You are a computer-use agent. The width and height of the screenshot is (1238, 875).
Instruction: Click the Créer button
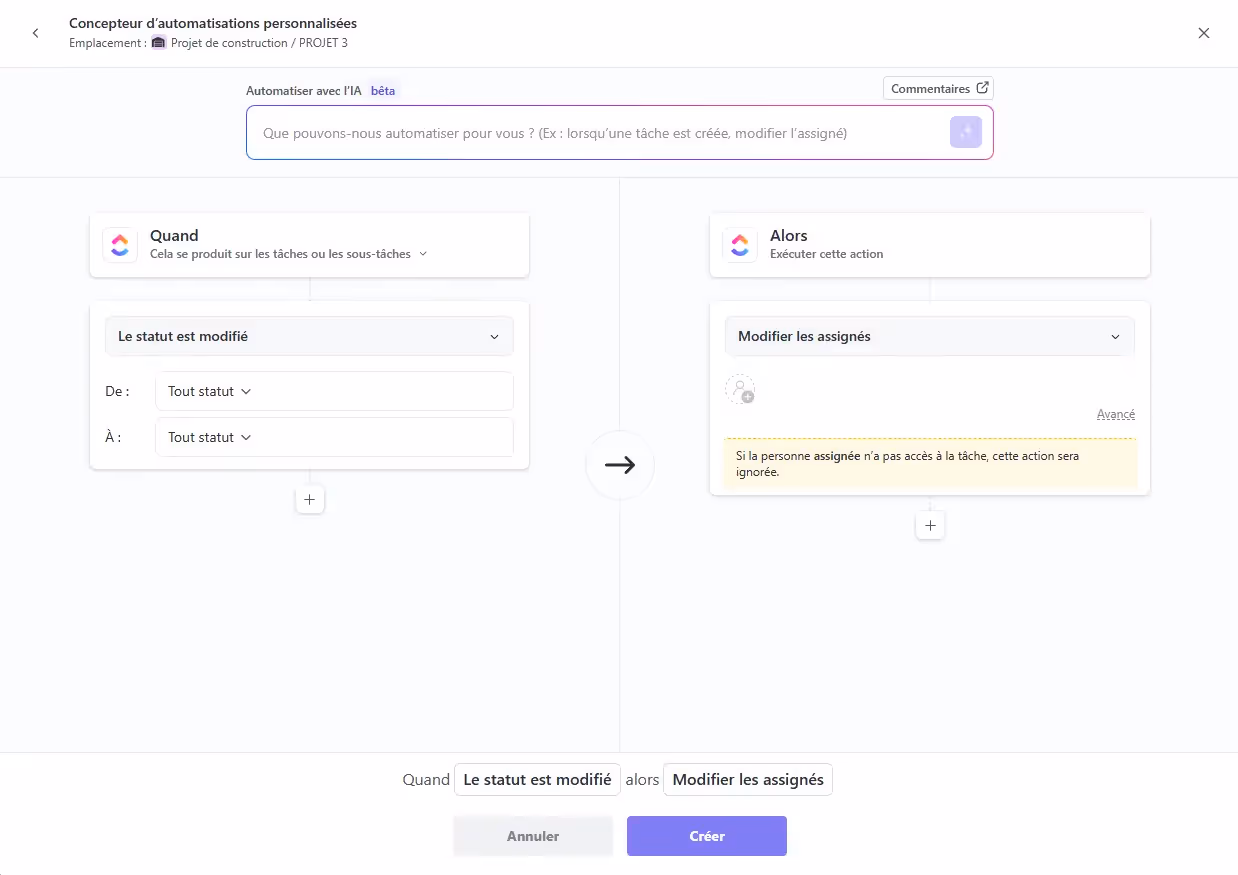(707, 835)
